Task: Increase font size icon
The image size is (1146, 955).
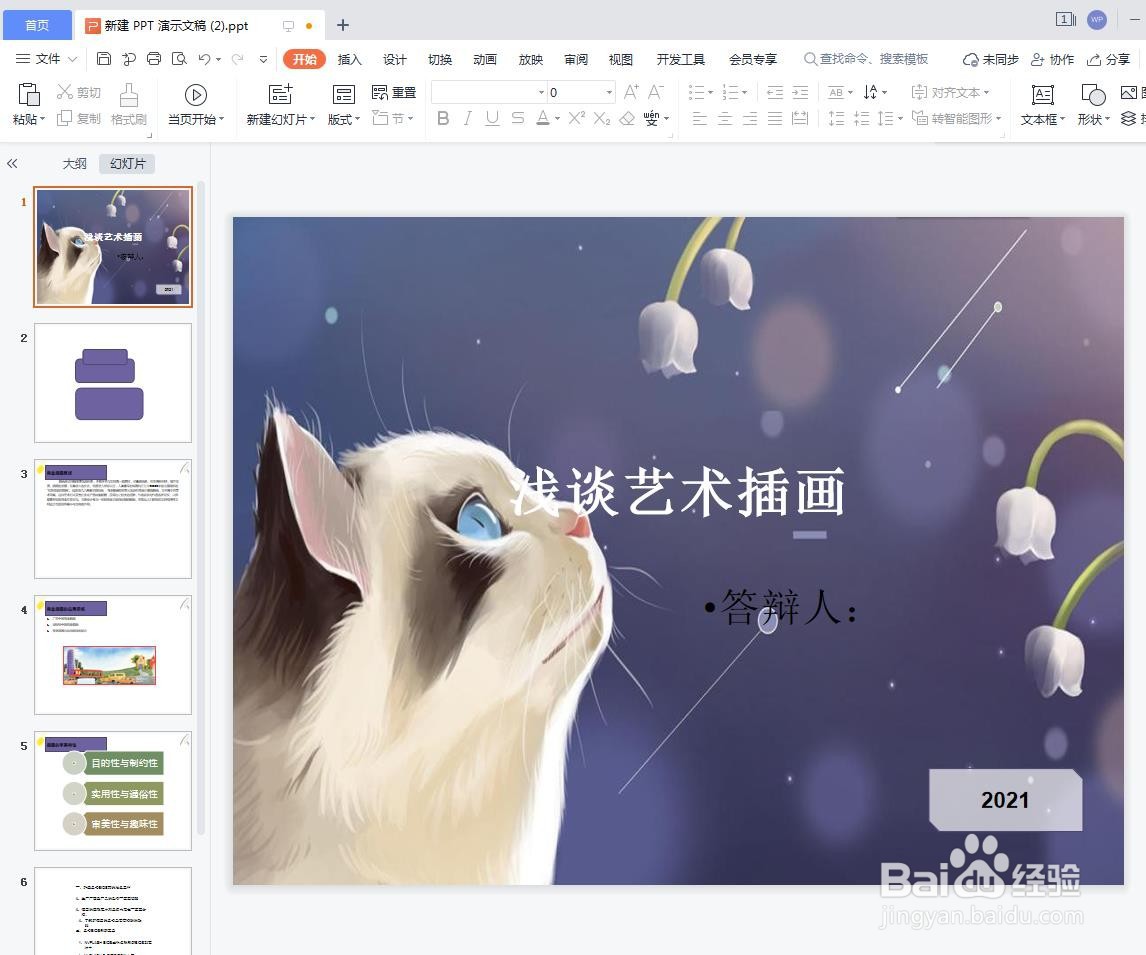Action: [x=631, y=92]
